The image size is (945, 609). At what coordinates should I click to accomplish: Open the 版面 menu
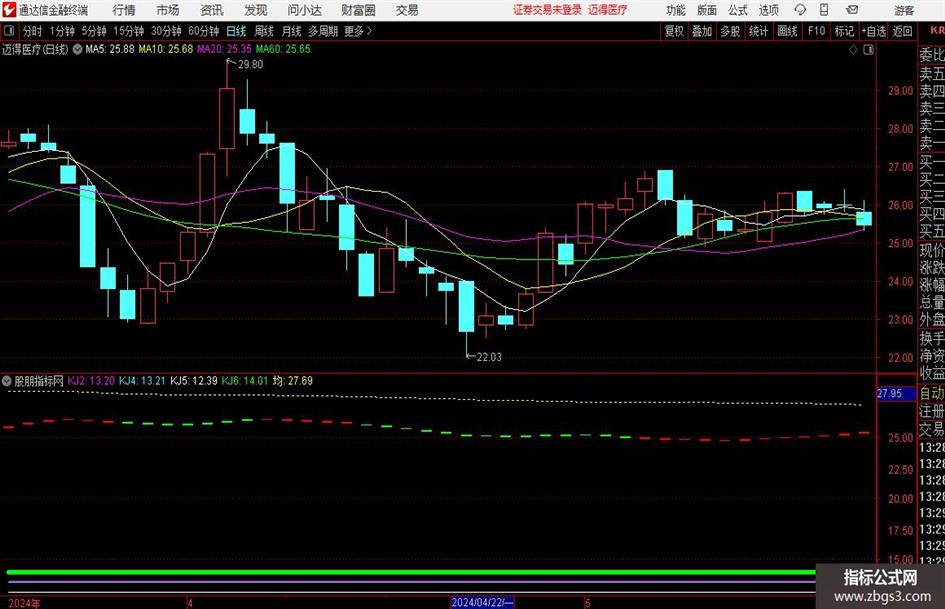click(706, 10)
